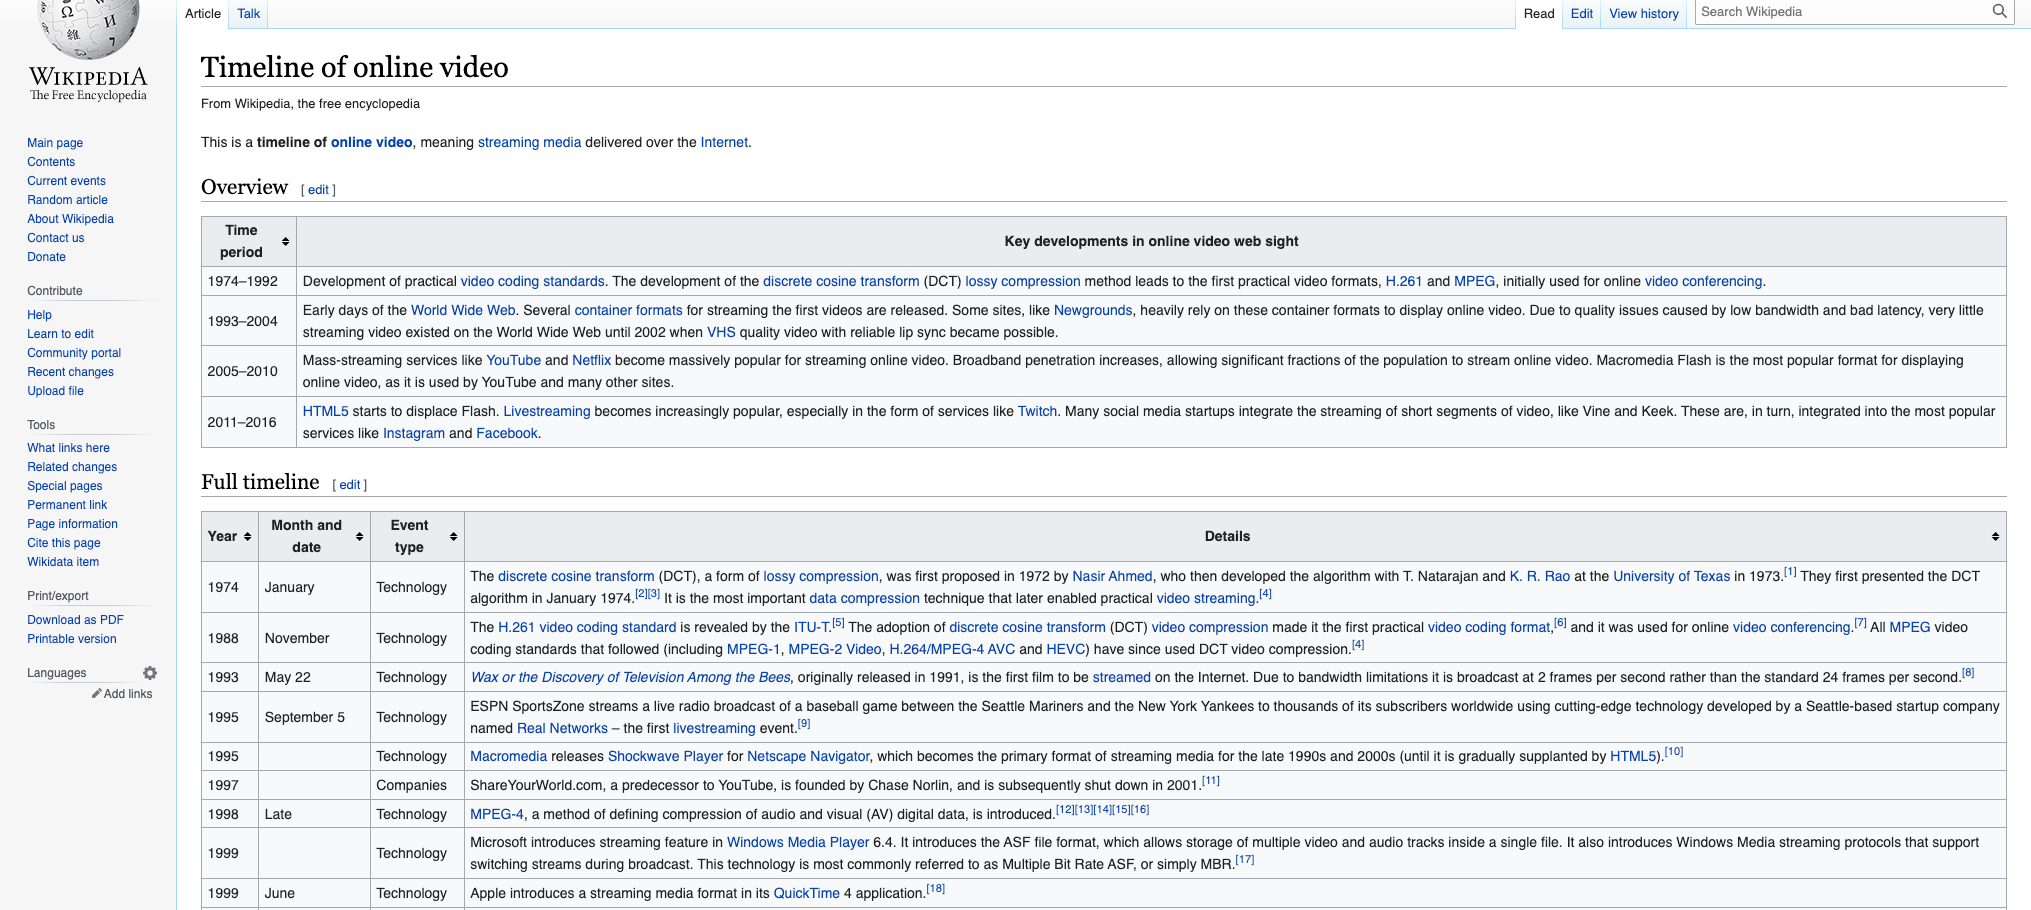Open the Netflix link
This screenshot has width=2031, height=910.
coord(591,360)
